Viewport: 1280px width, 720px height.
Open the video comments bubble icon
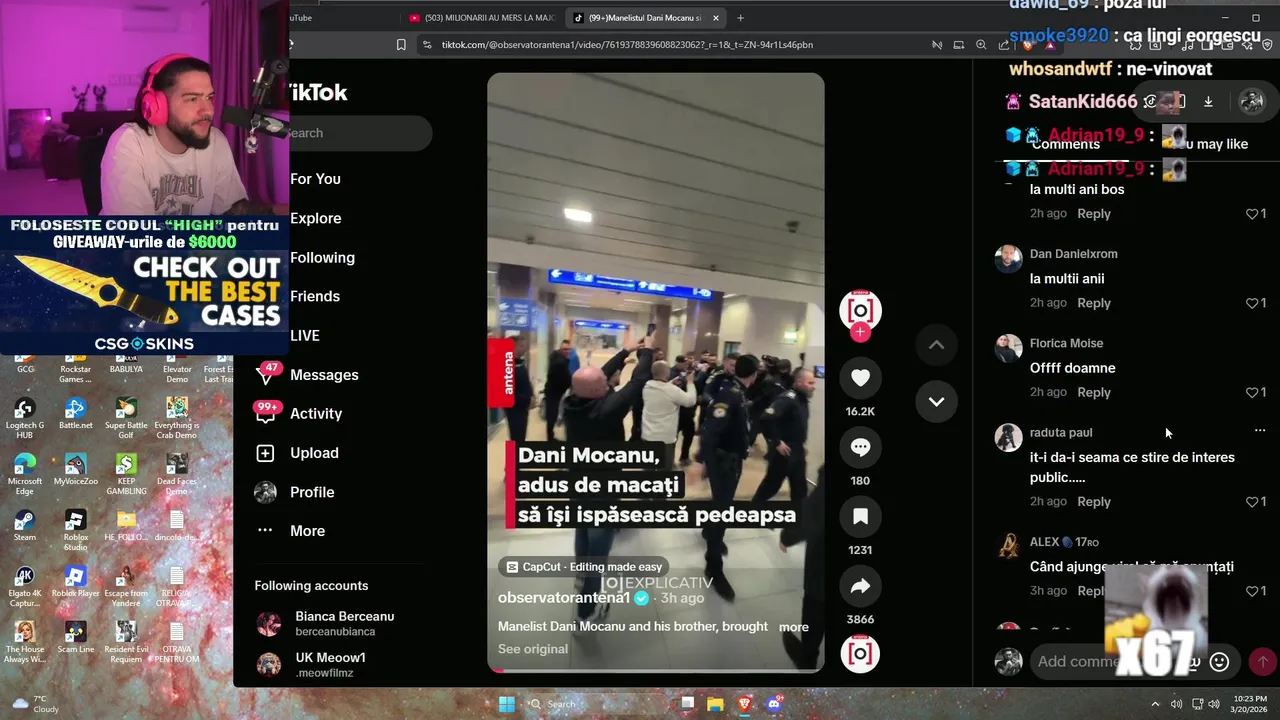tap(860, 447)
